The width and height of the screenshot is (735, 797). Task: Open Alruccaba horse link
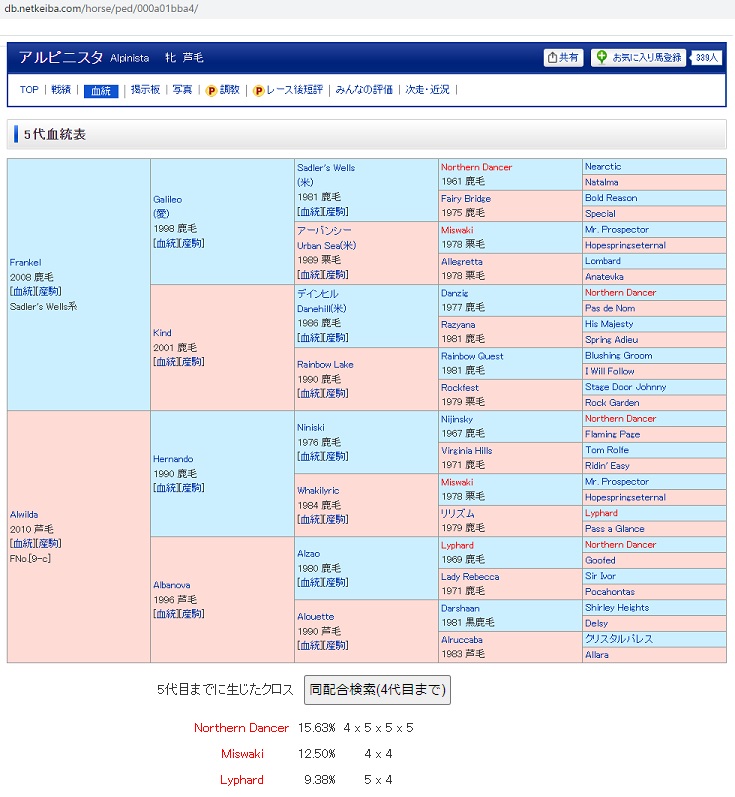point(462,640)
